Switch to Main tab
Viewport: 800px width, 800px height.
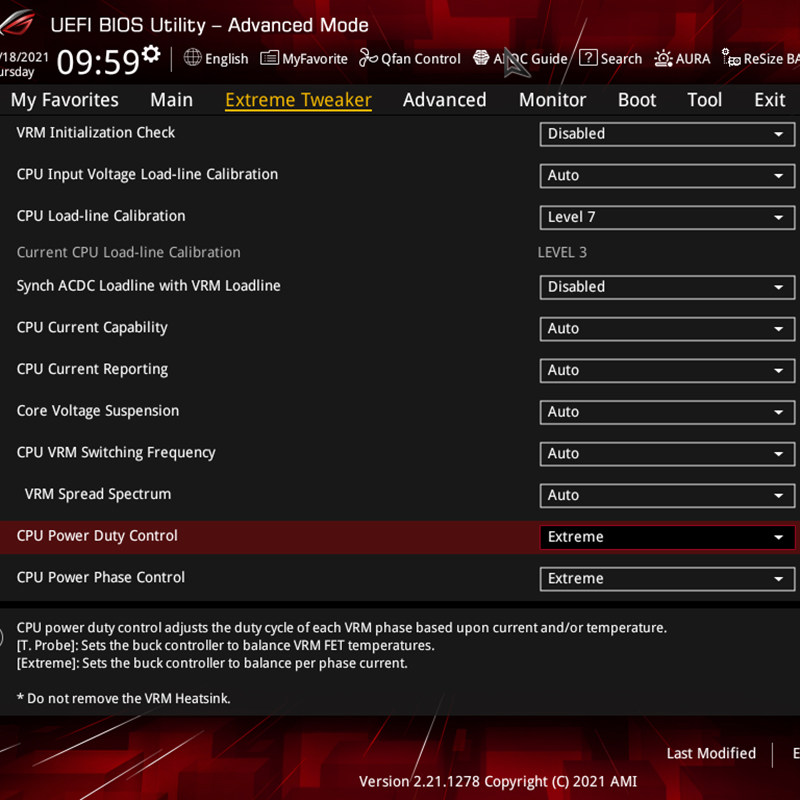click(171, 99)
